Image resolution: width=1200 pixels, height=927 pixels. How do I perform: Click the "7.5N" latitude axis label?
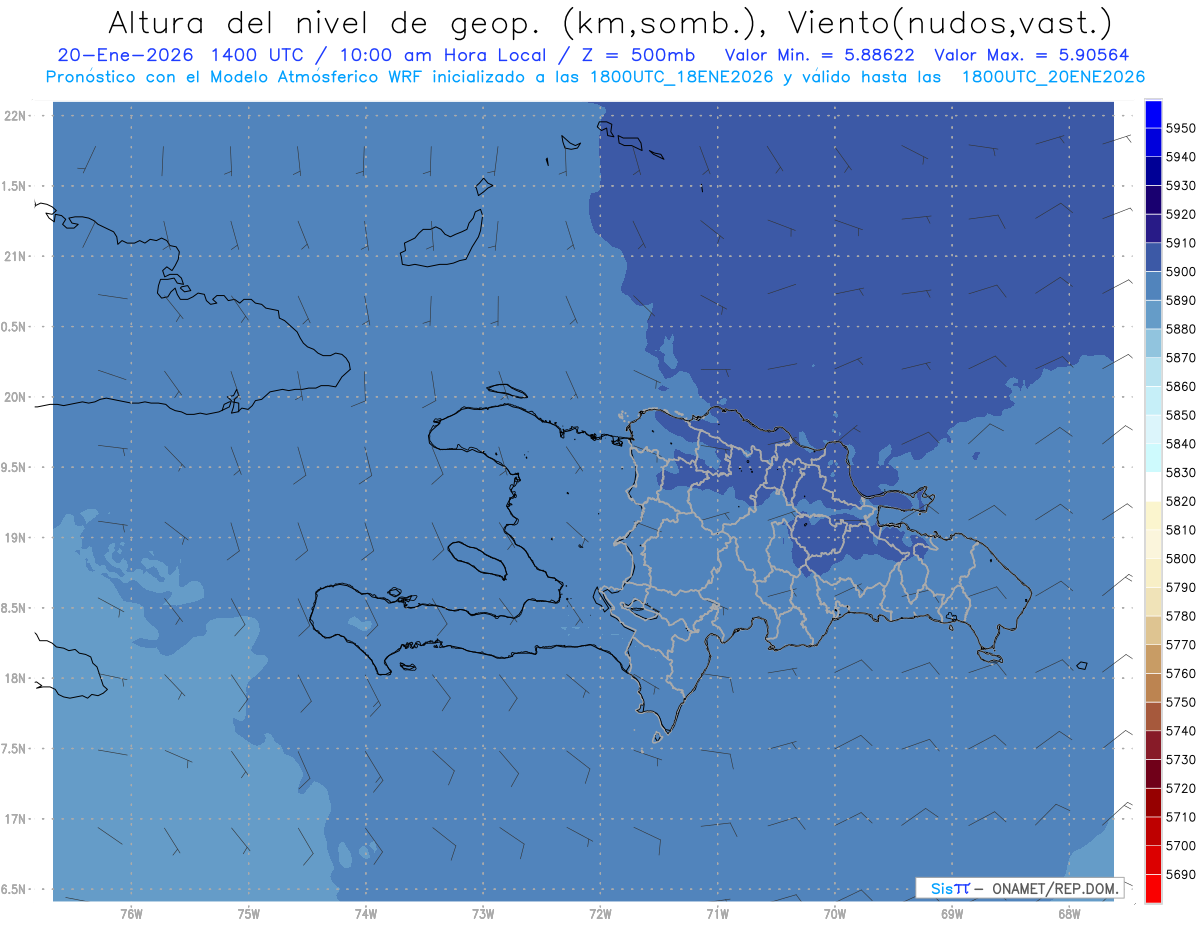click(14, 748)
